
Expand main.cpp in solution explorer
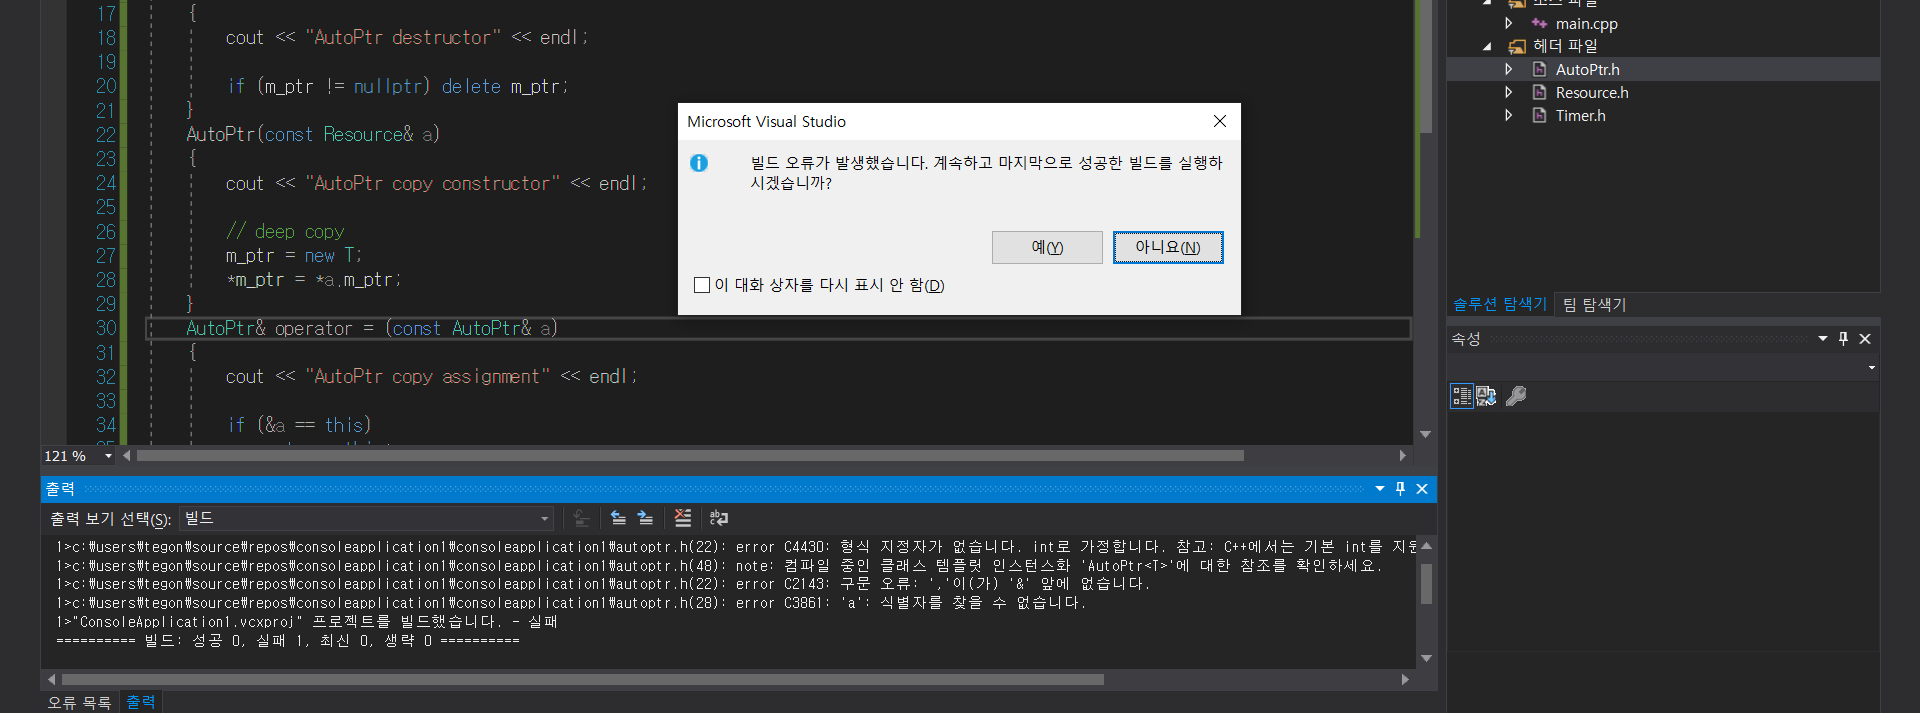[x=1508, y=23]
